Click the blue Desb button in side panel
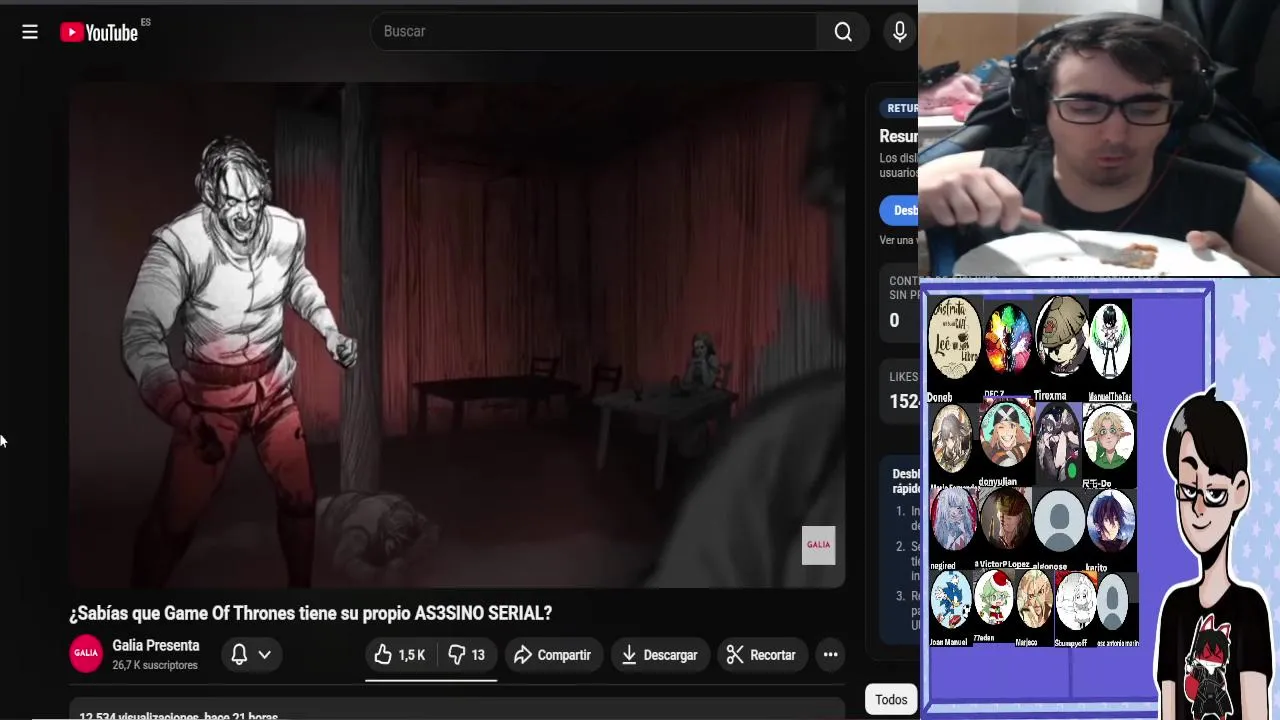 (900, 210)
